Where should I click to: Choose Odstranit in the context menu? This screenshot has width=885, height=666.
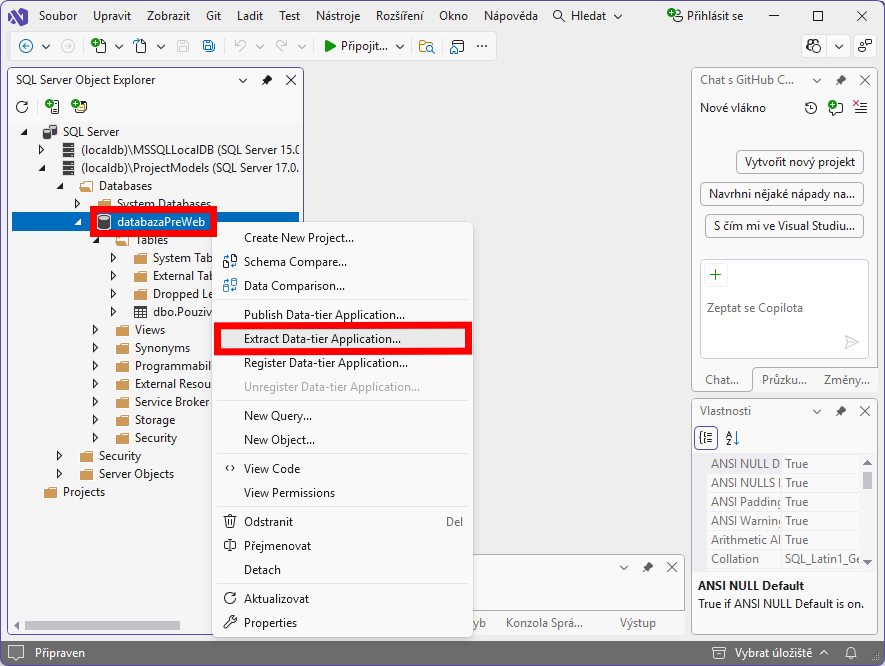(343, 522)
